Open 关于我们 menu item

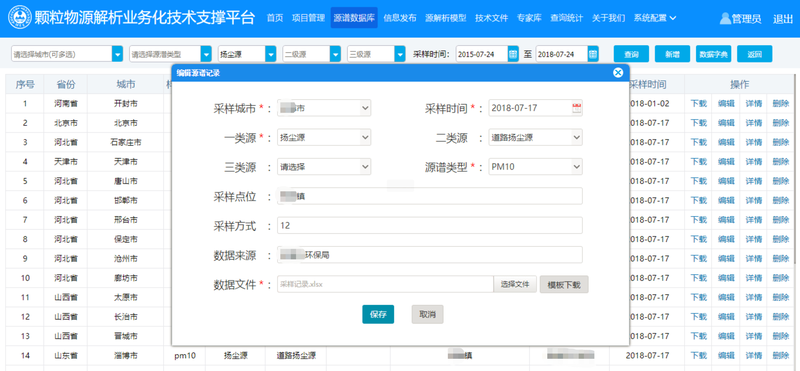(x=608, y=18)
